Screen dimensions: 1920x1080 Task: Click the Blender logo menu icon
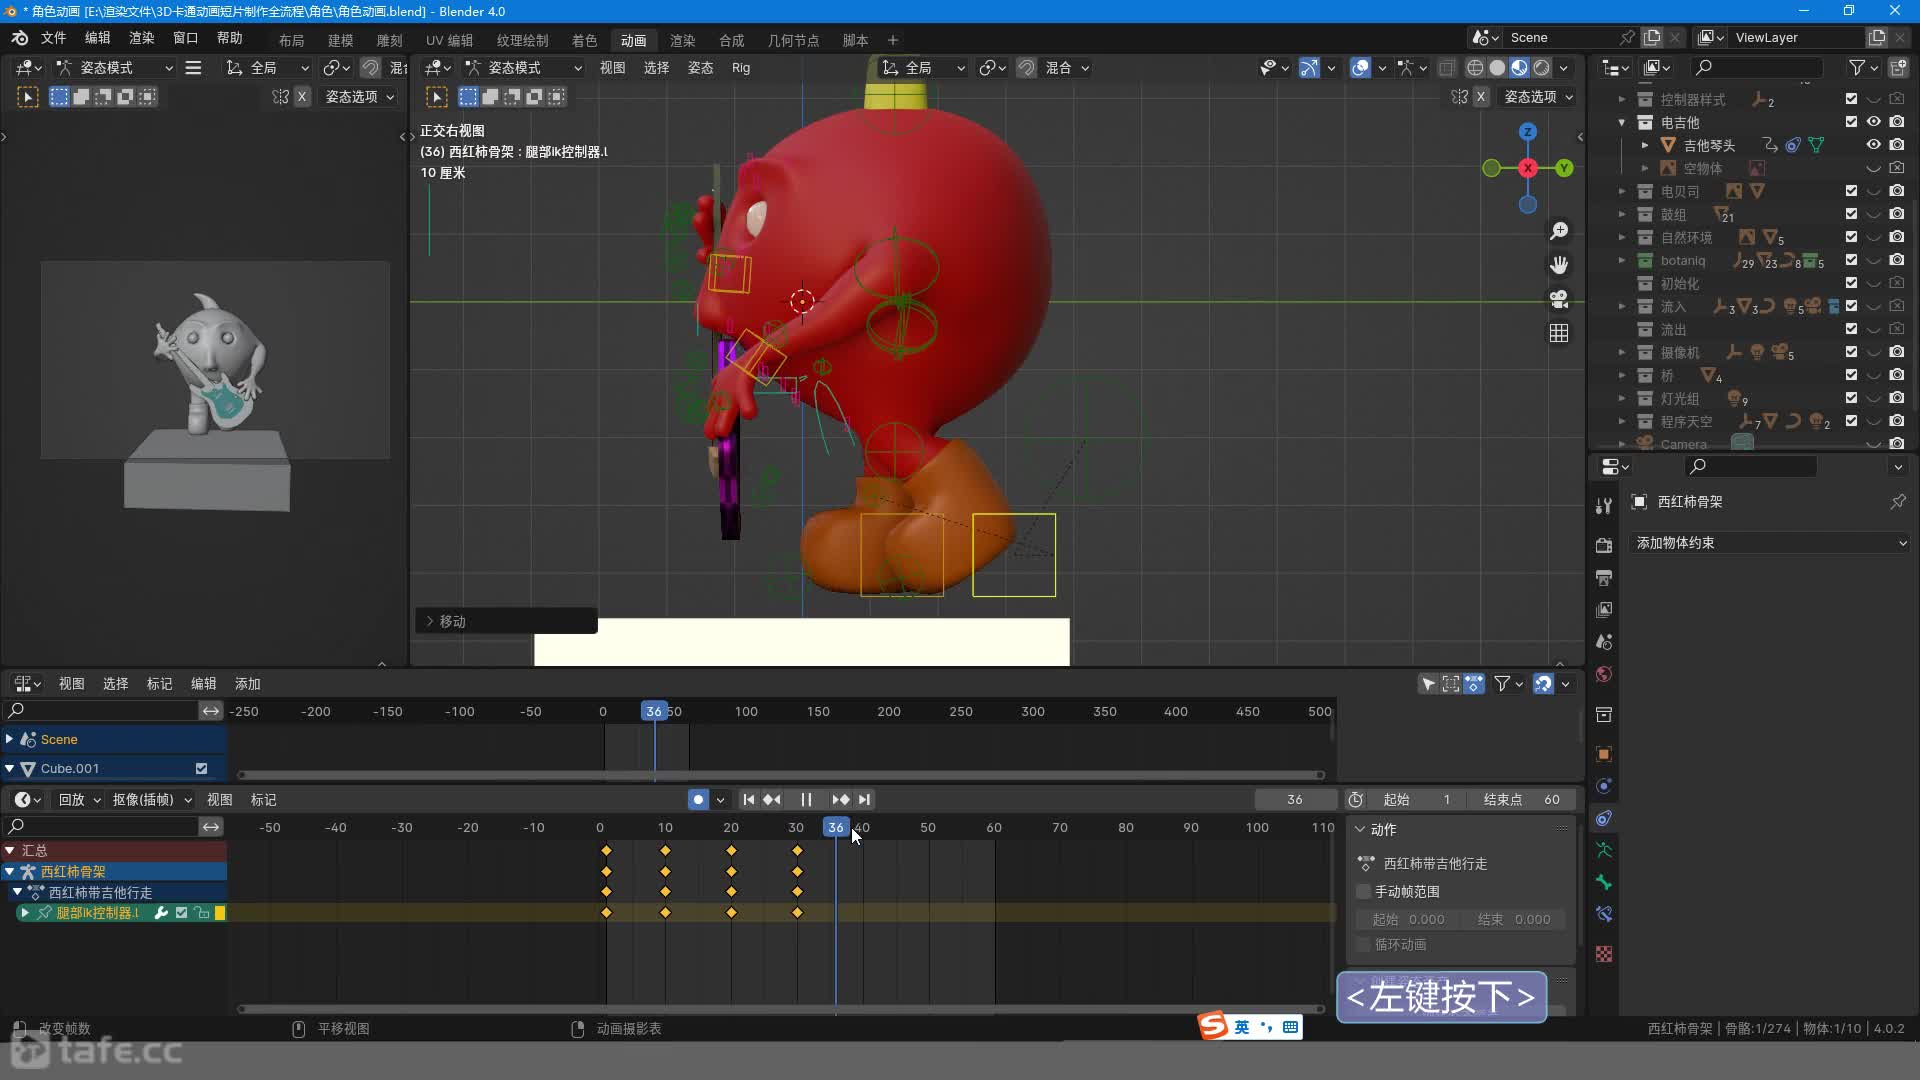[20, 38]
